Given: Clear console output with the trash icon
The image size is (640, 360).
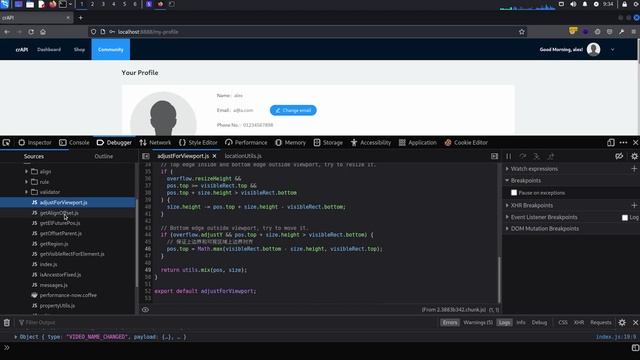Looking at the screenshot, I should (x=7, y=322).
